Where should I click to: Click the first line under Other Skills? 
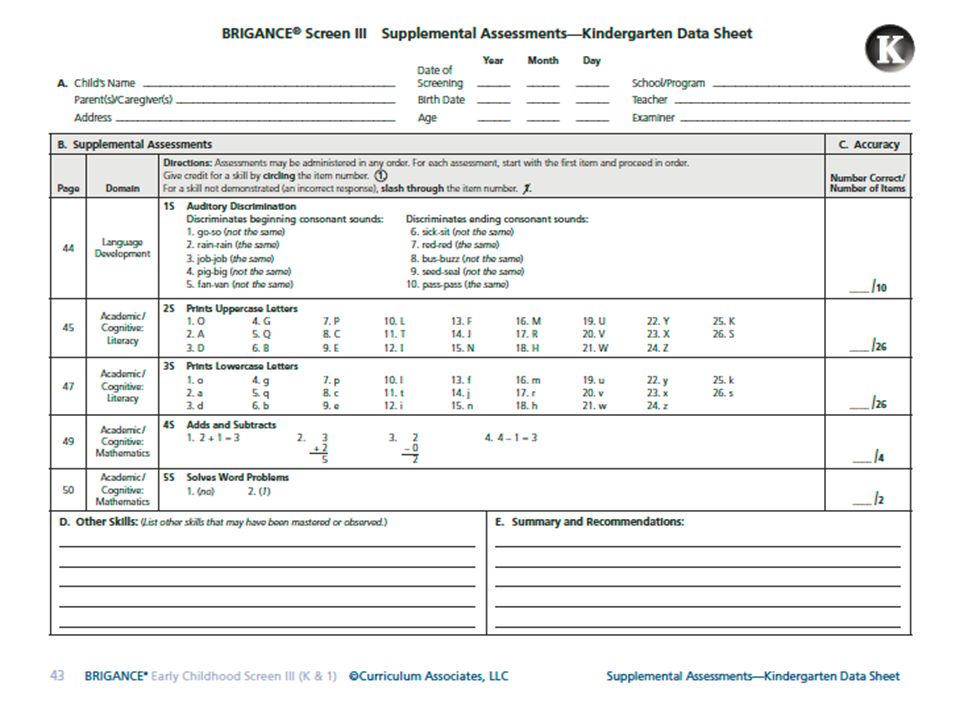click(267, 546)
